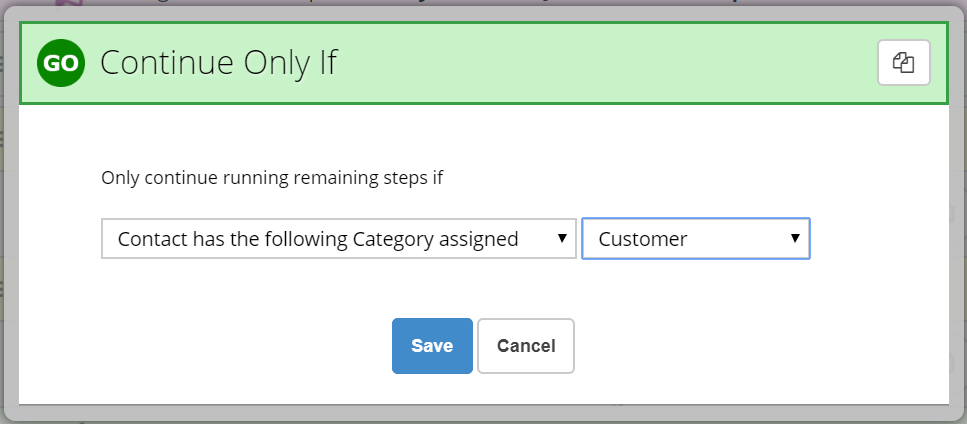Image resolution: width=967 pixels, height=424 pixels.
Task: Click the blank area right of Customer dropdown
Action: [879, 238]
